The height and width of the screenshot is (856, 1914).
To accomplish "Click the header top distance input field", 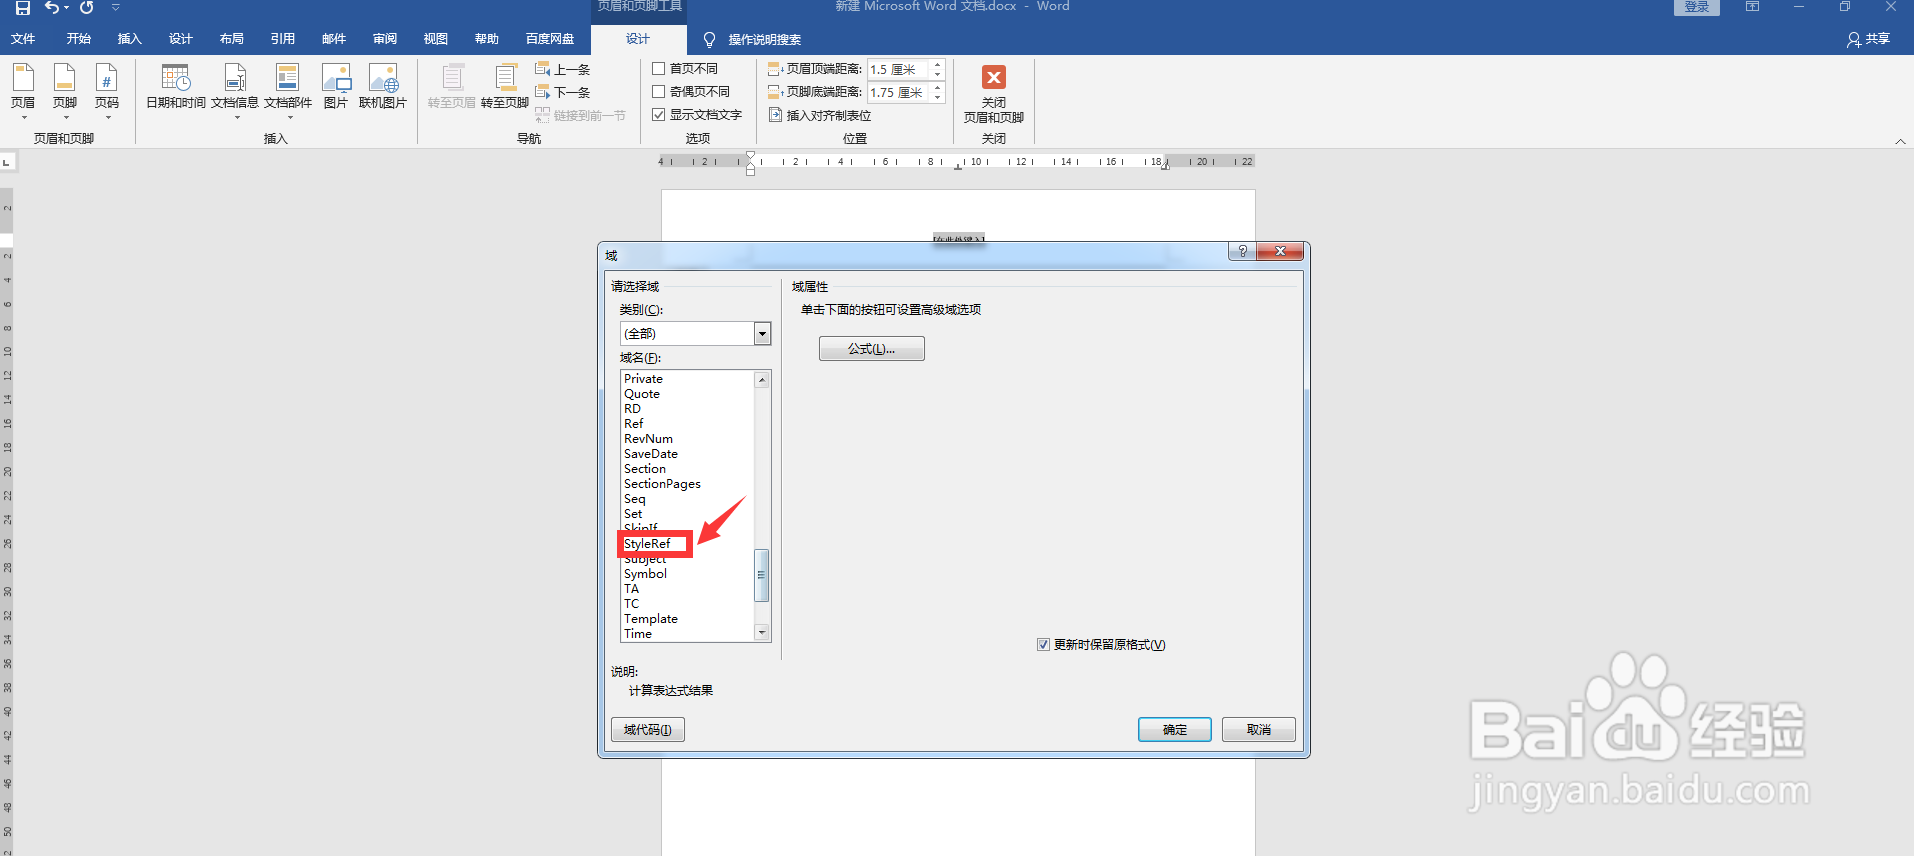I will coord(899,69).
